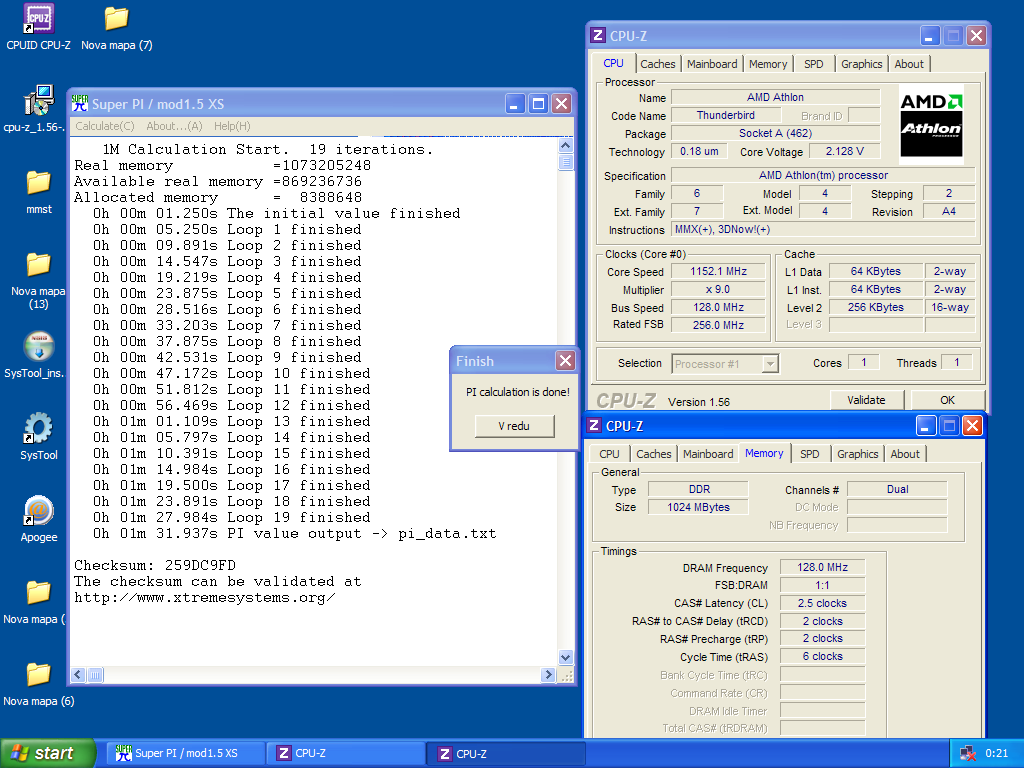This screenshot has height=768, width=1024.
Task: Minimize the lower CPU-Z Memory window
Action: pos(926,426)
